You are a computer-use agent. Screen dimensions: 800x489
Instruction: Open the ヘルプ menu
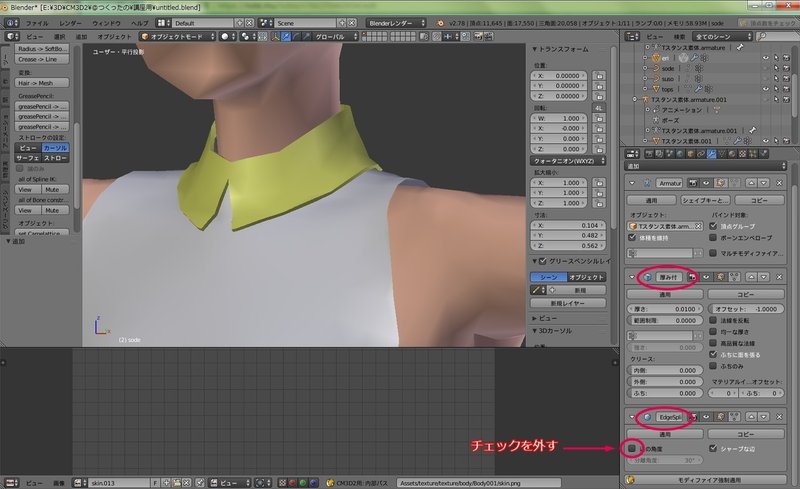(139, 23)
